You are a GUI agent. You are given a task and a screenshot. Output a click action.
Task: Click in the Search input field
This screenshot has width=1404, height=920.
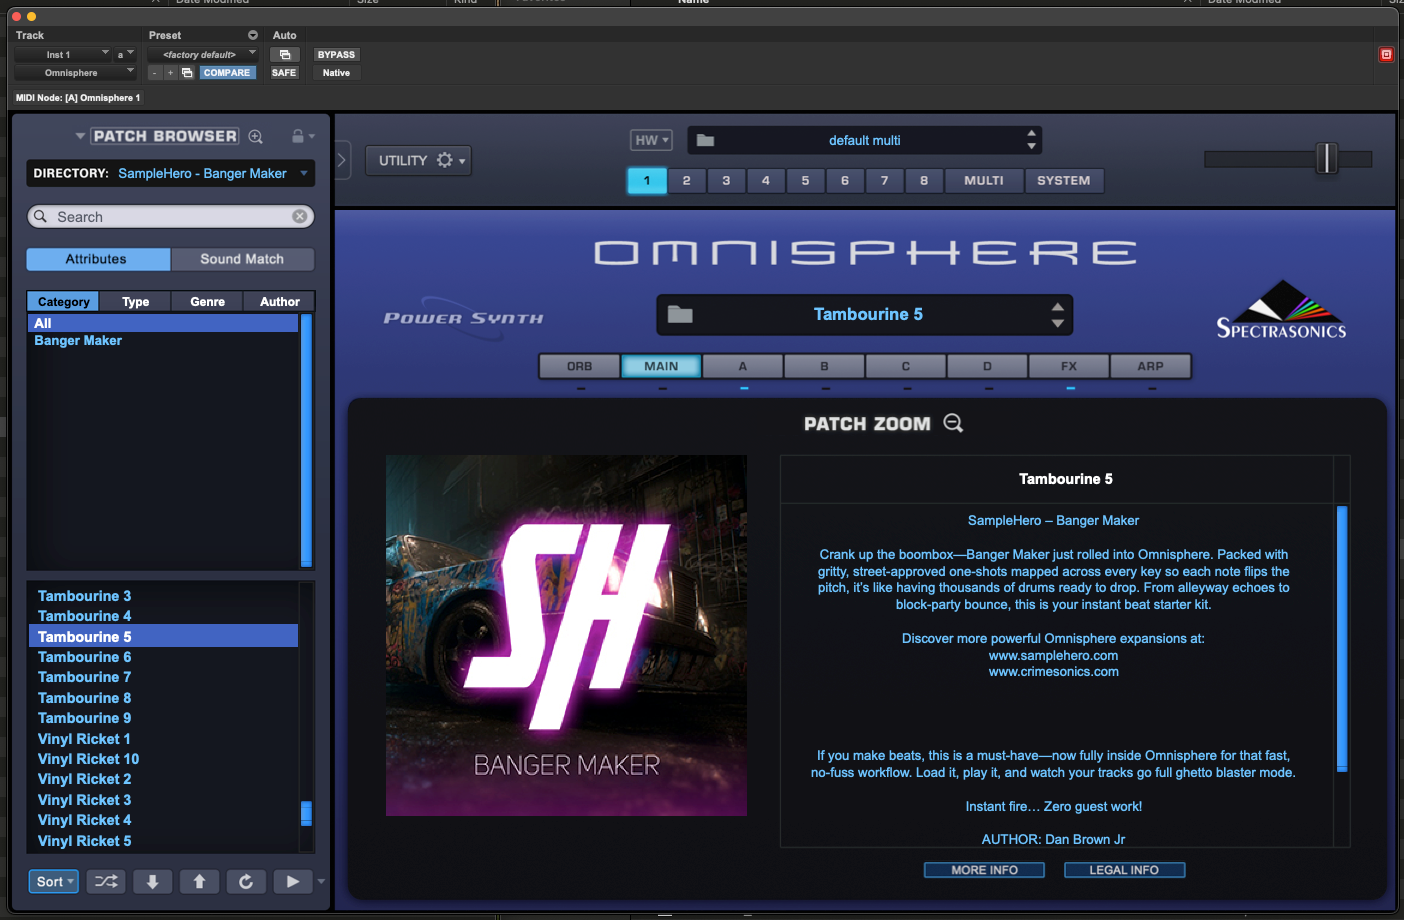(x=171, y=216)
